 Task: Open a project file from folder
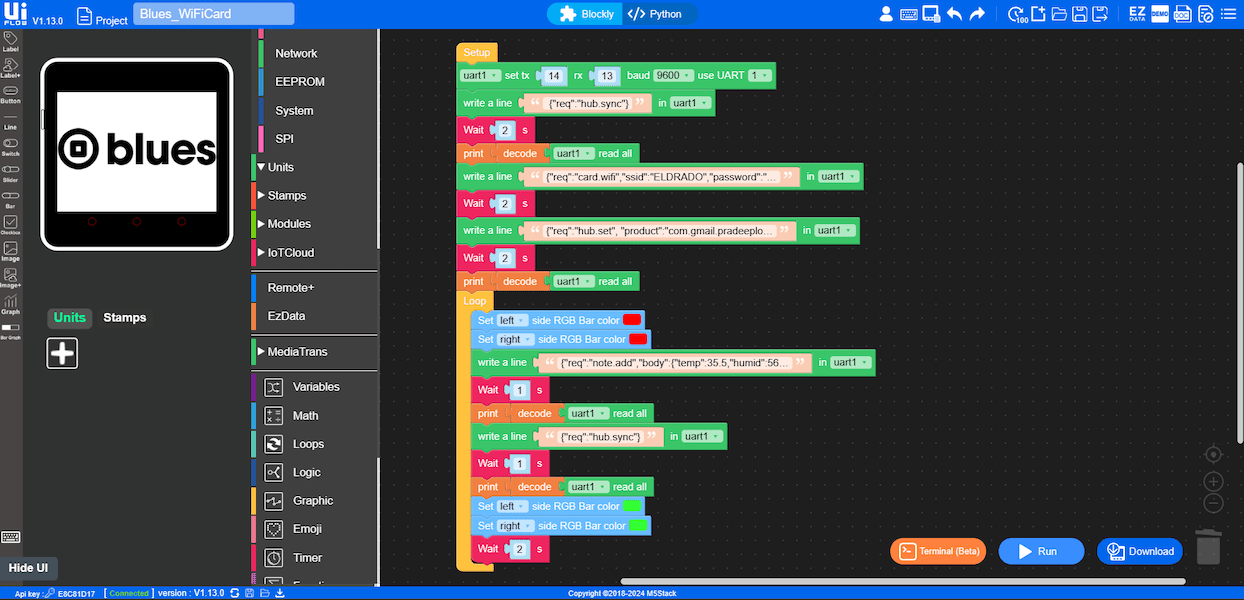click(x=1059, y=14)
